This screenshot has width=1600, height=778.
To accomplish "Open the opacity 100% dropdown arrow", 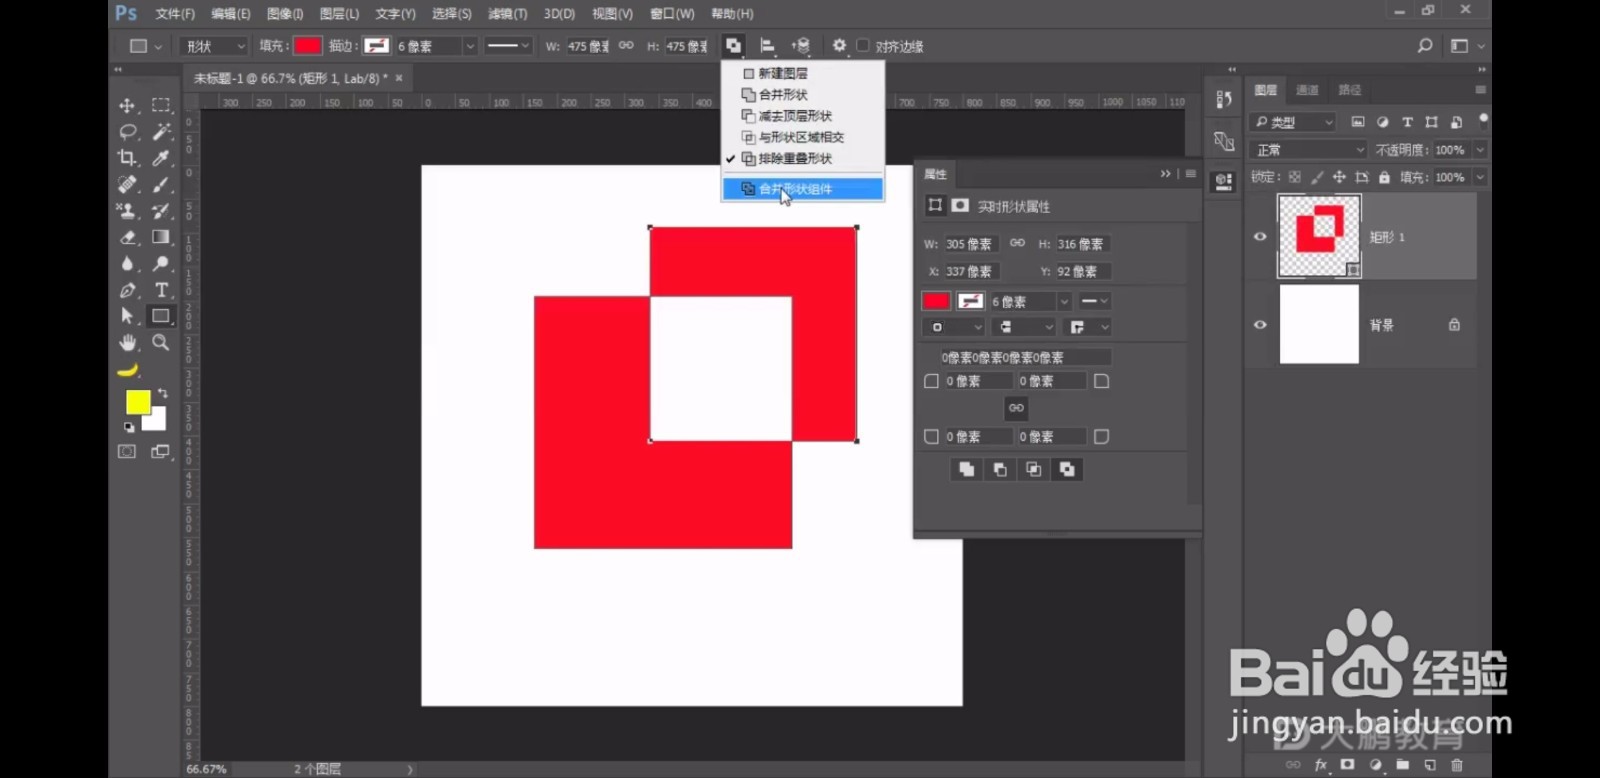I will 1480,150.
